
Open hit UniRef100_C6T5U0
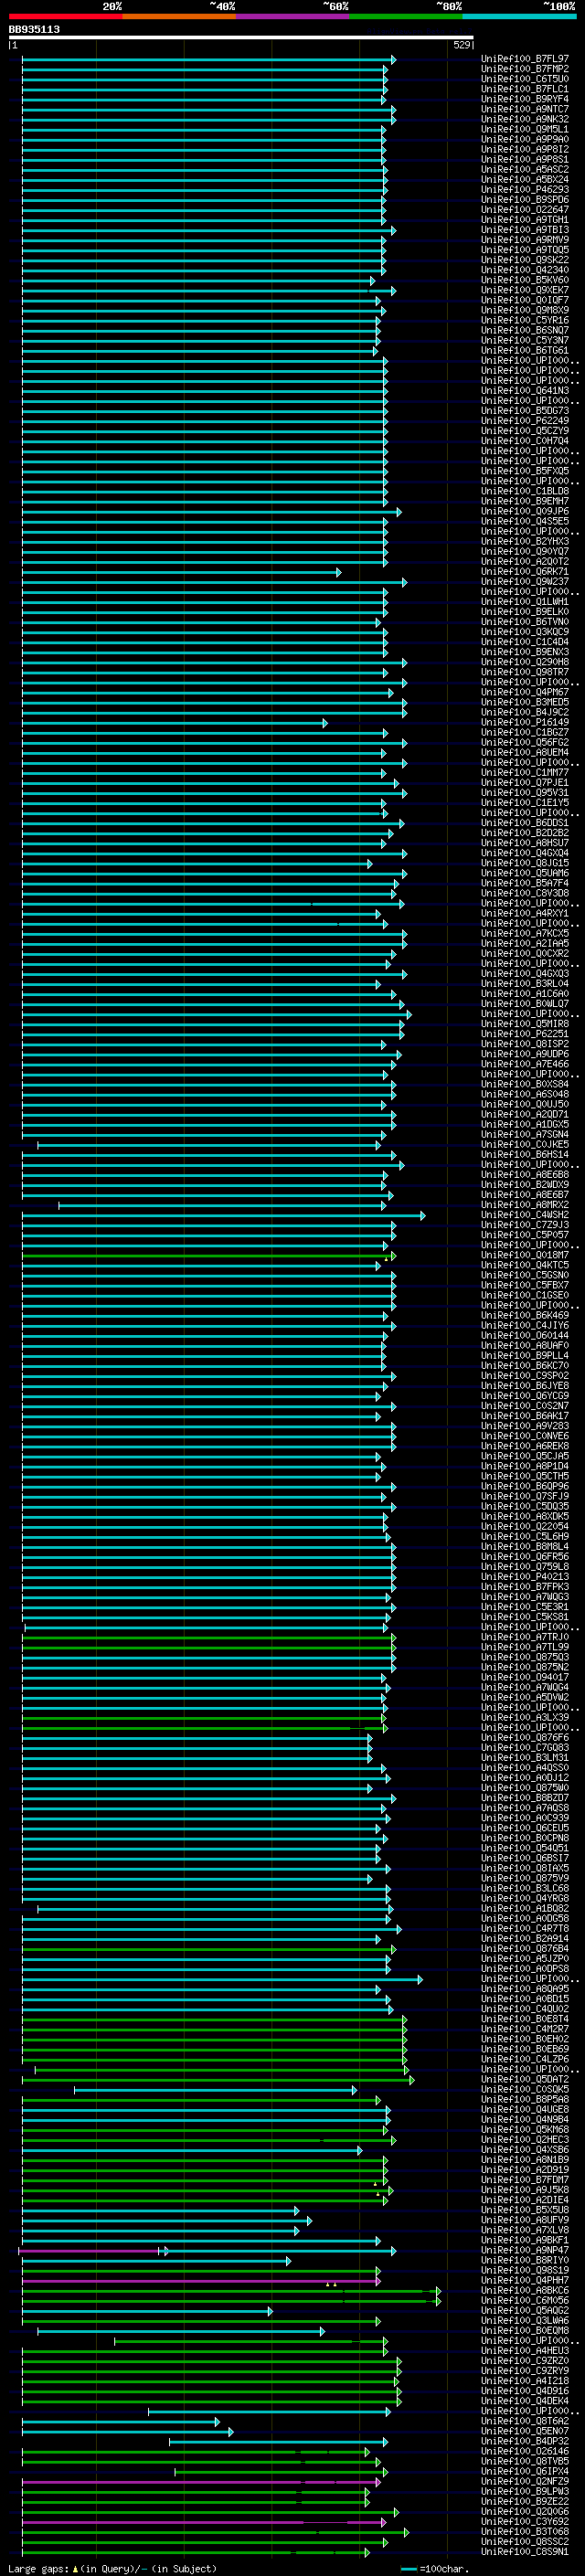[525, 80]
